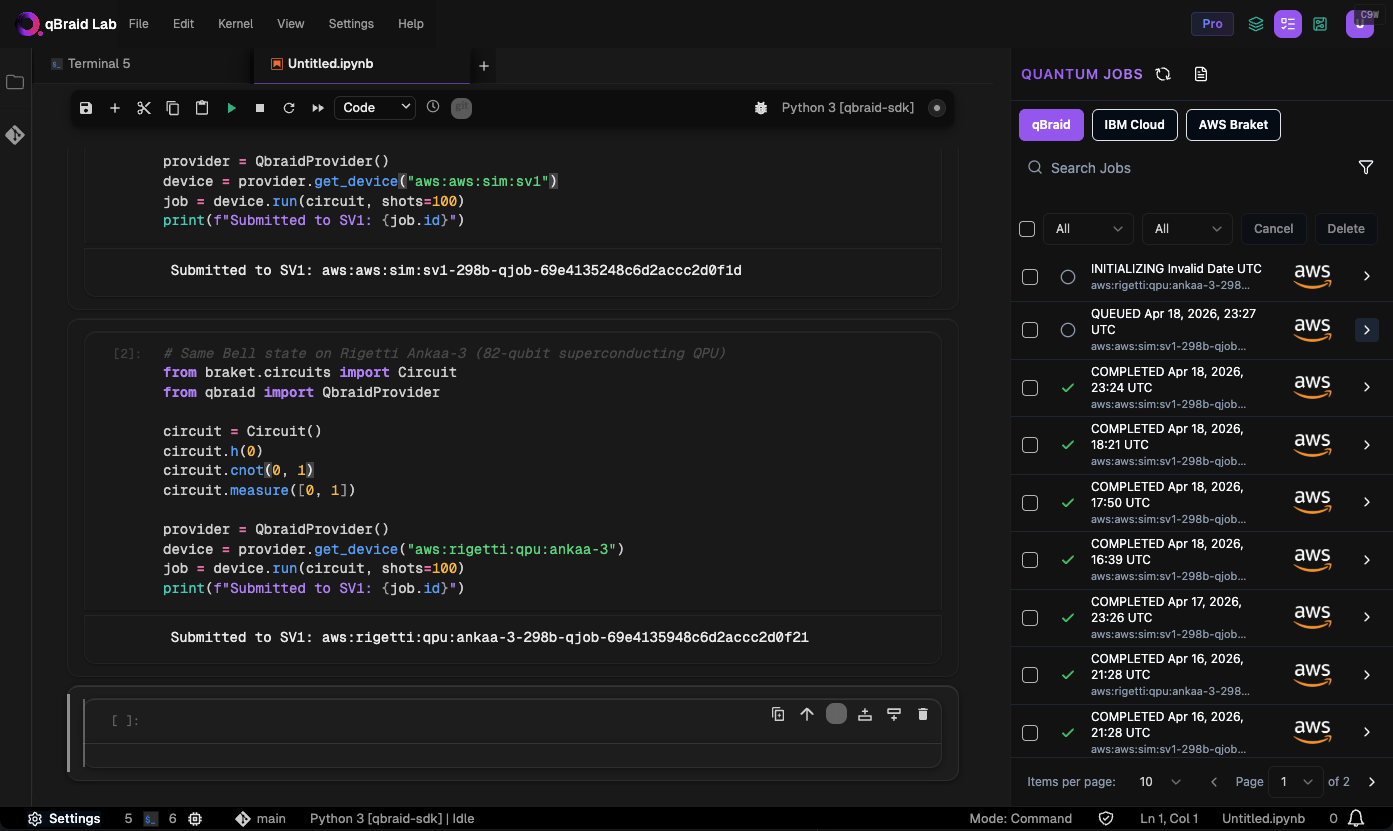This screenshot has height=831, width=1393.
Task: Open the stacked layers environments icon in top bar
Action: [1256, 23]
